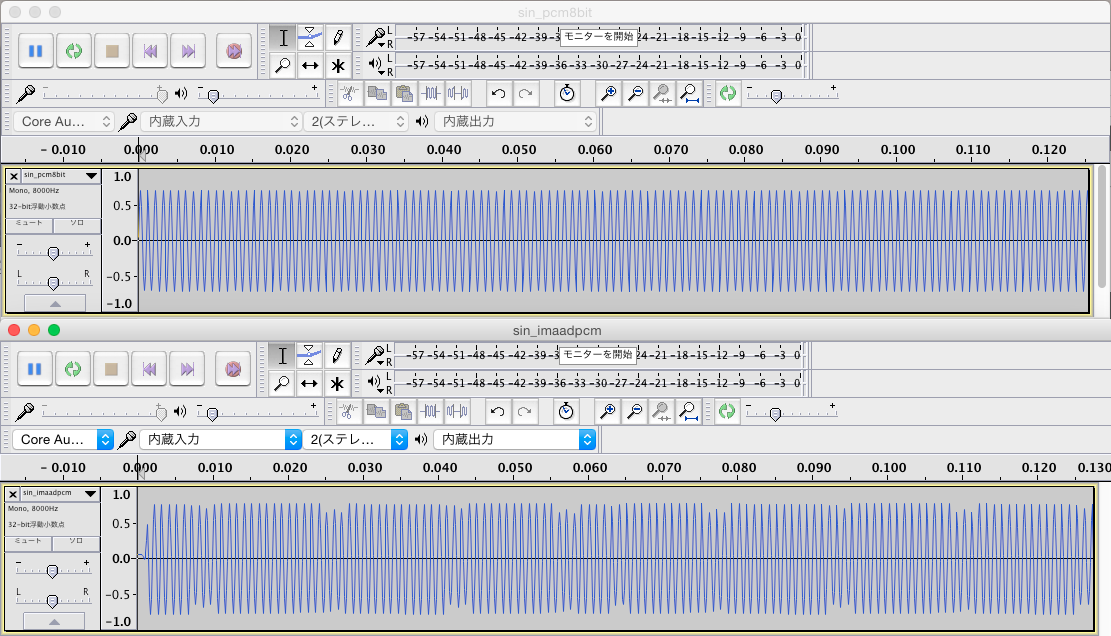Click the Paste icon in sin_pcm8bit window
This screenshot has height=636, width=1111.
point(404,93)
